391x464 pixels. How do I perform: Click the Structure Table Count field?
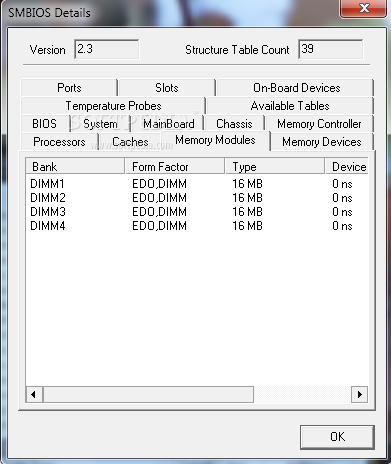[331, 49]
